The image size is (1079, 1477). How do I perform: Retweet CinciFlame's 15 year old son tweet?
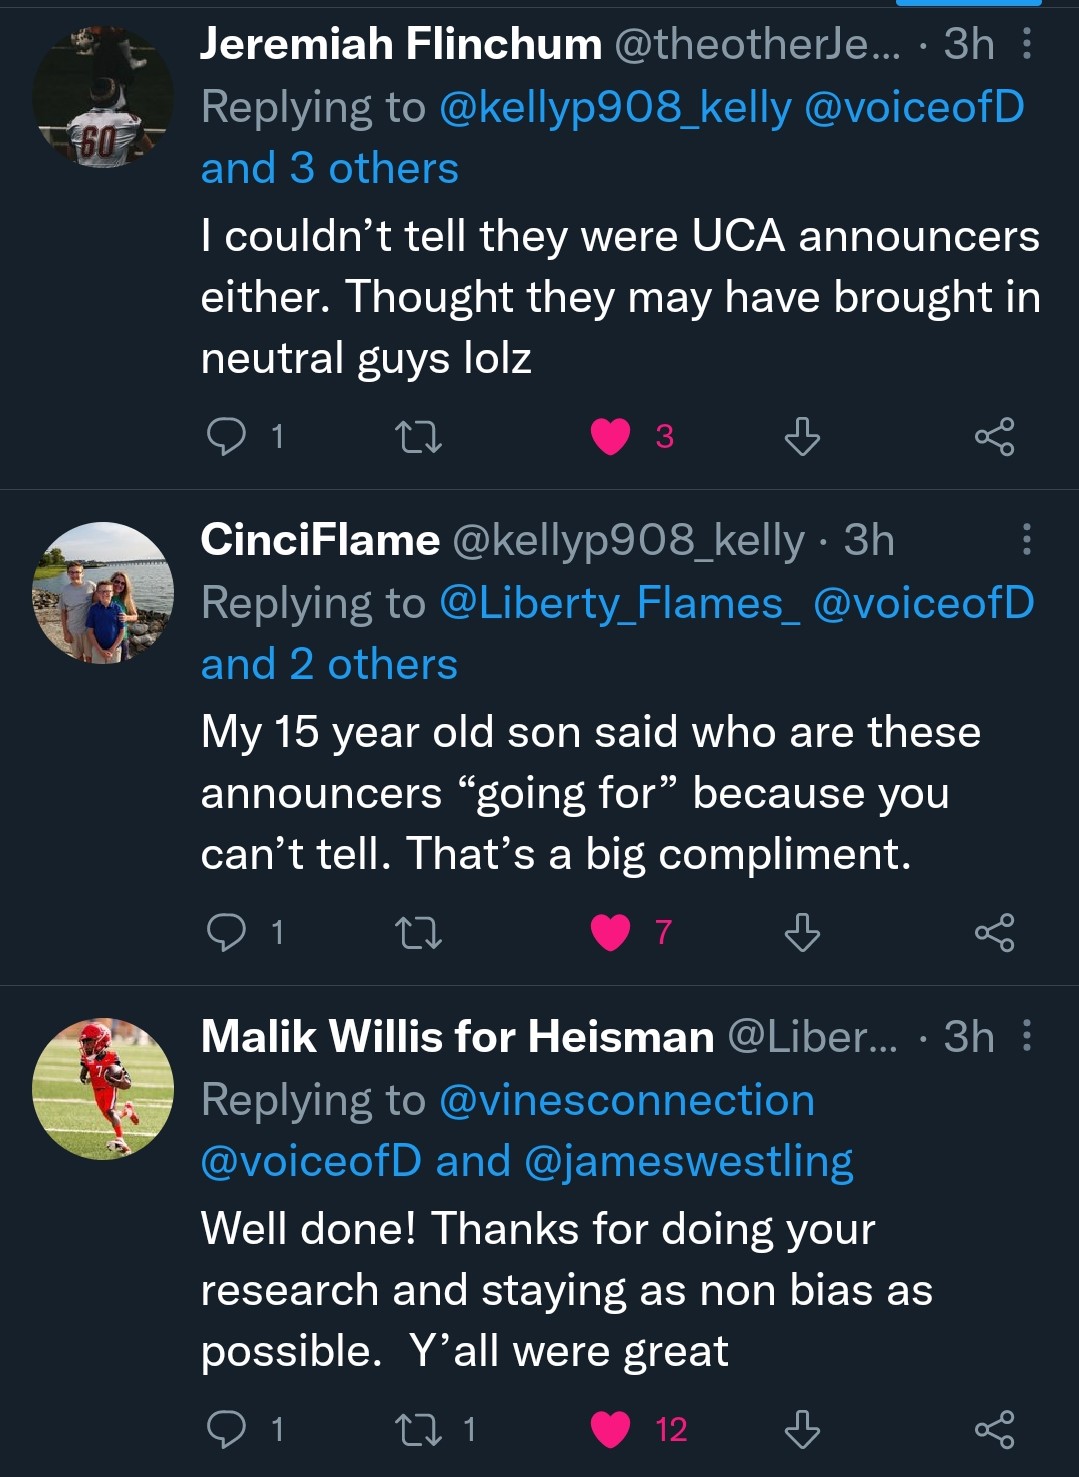click(x=418, y=933)
